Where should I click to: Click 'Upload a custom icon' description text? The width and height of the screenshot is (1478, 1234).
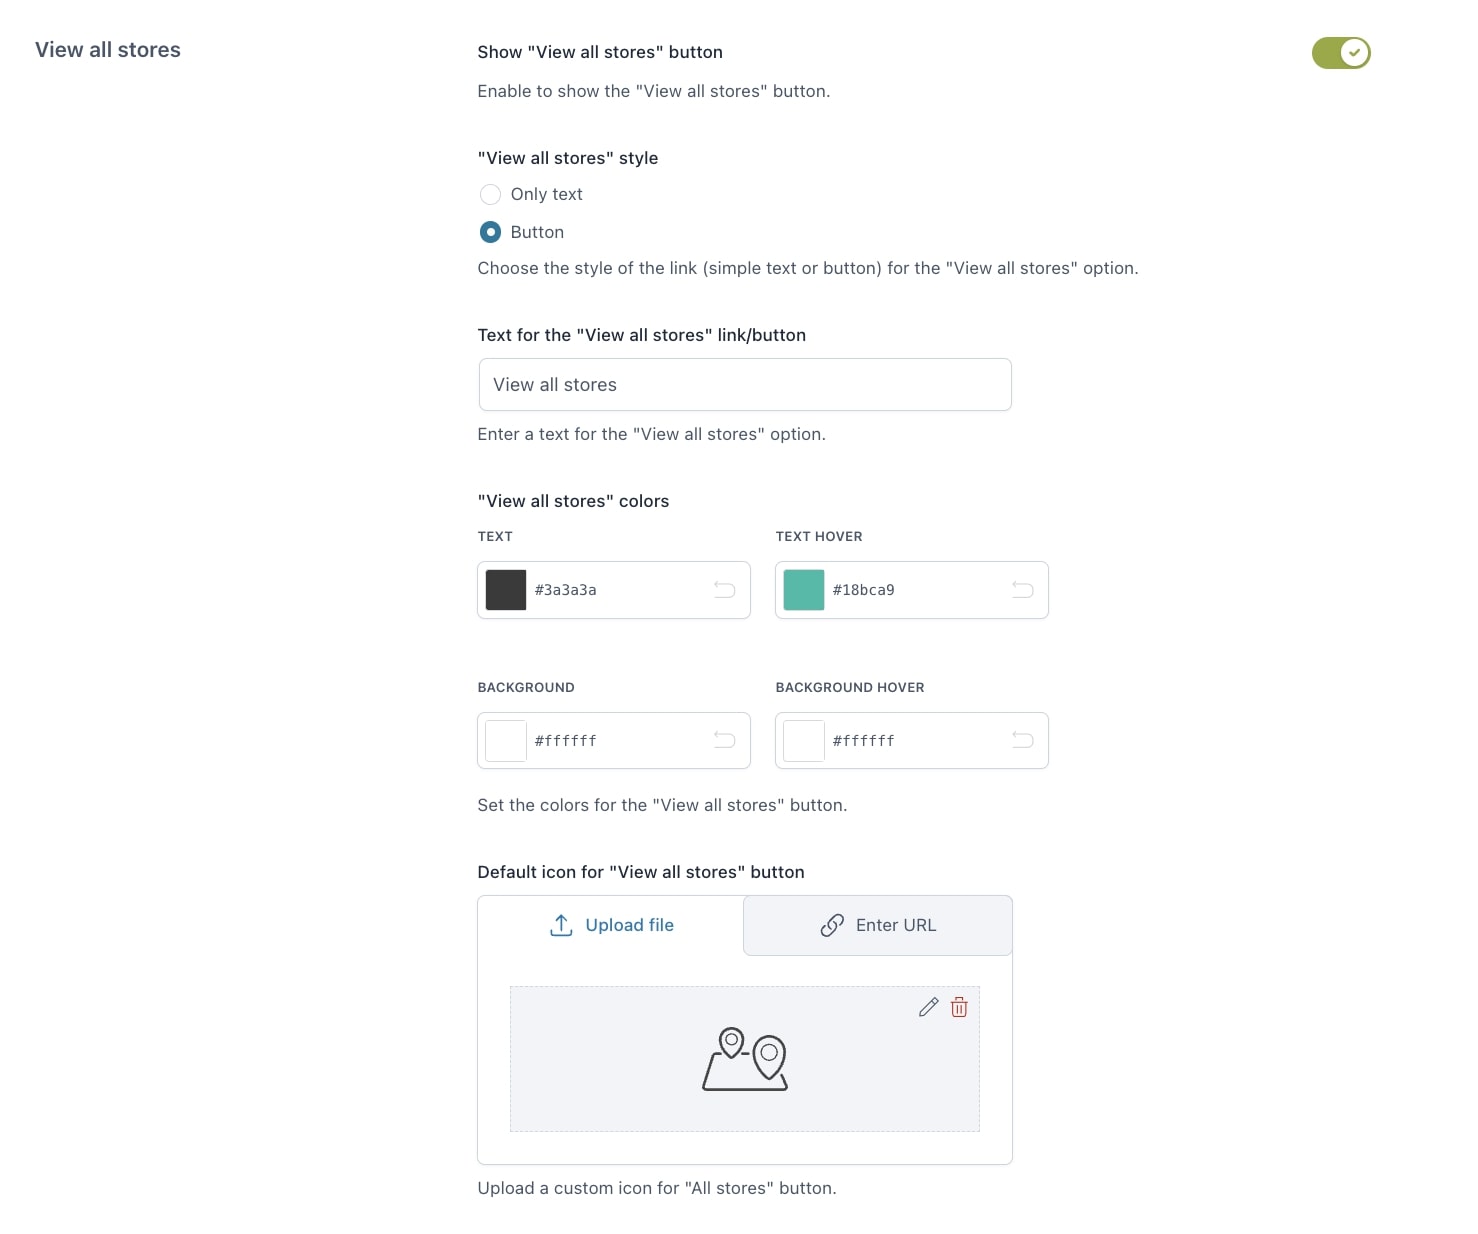(x=657, y=1188)
